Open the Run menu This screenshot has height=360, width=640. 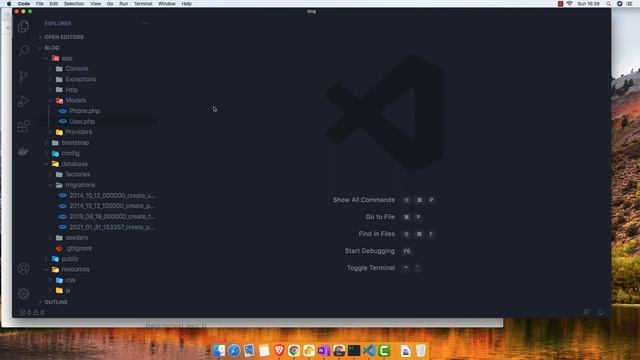123,4
